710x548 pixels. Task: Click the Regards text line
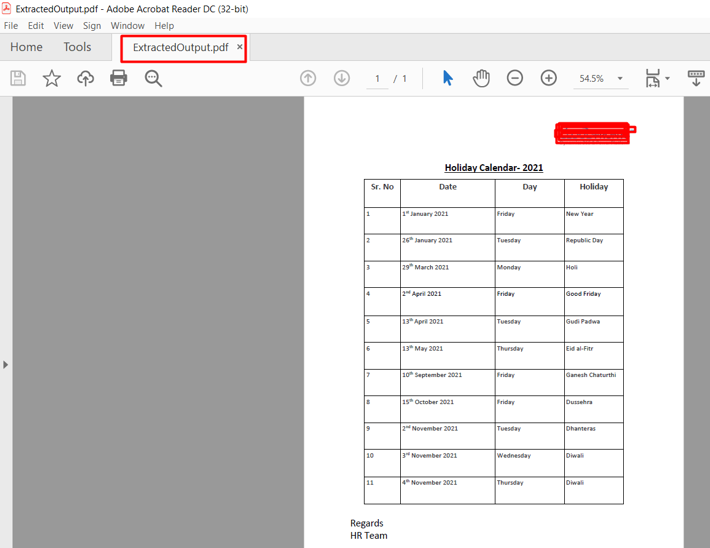(x=367, y=524)
